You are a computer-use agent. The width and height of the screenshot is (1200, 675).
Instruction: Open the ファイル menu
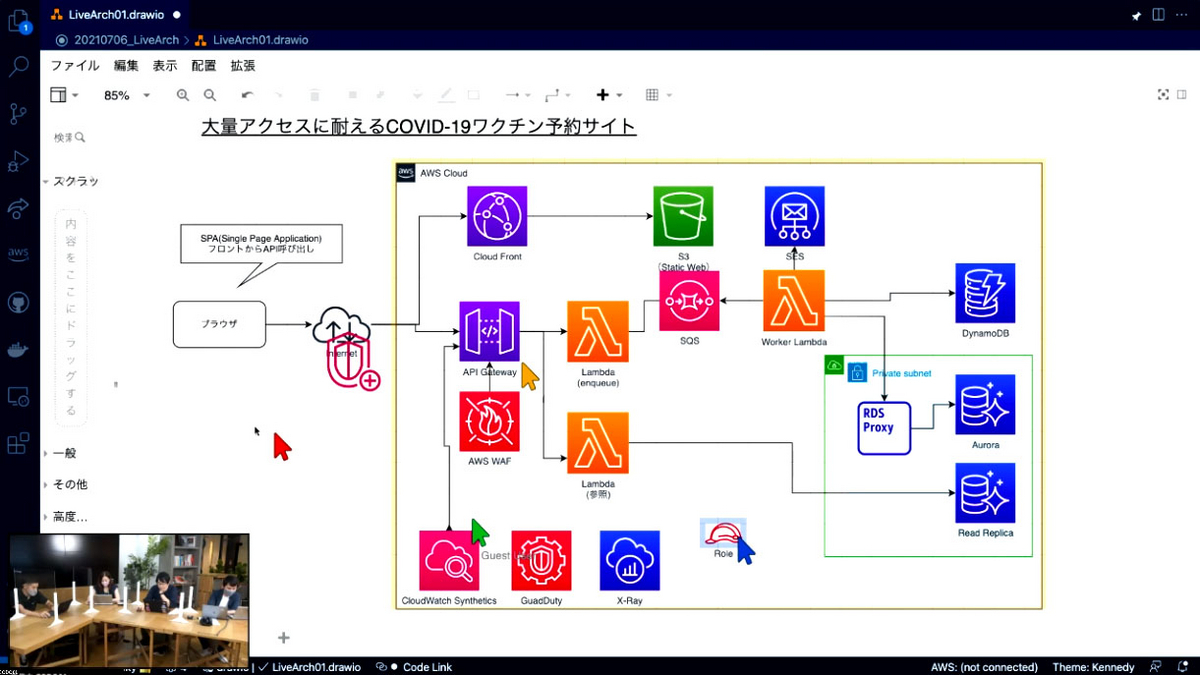pyautogui.click(x=75, y=65)
